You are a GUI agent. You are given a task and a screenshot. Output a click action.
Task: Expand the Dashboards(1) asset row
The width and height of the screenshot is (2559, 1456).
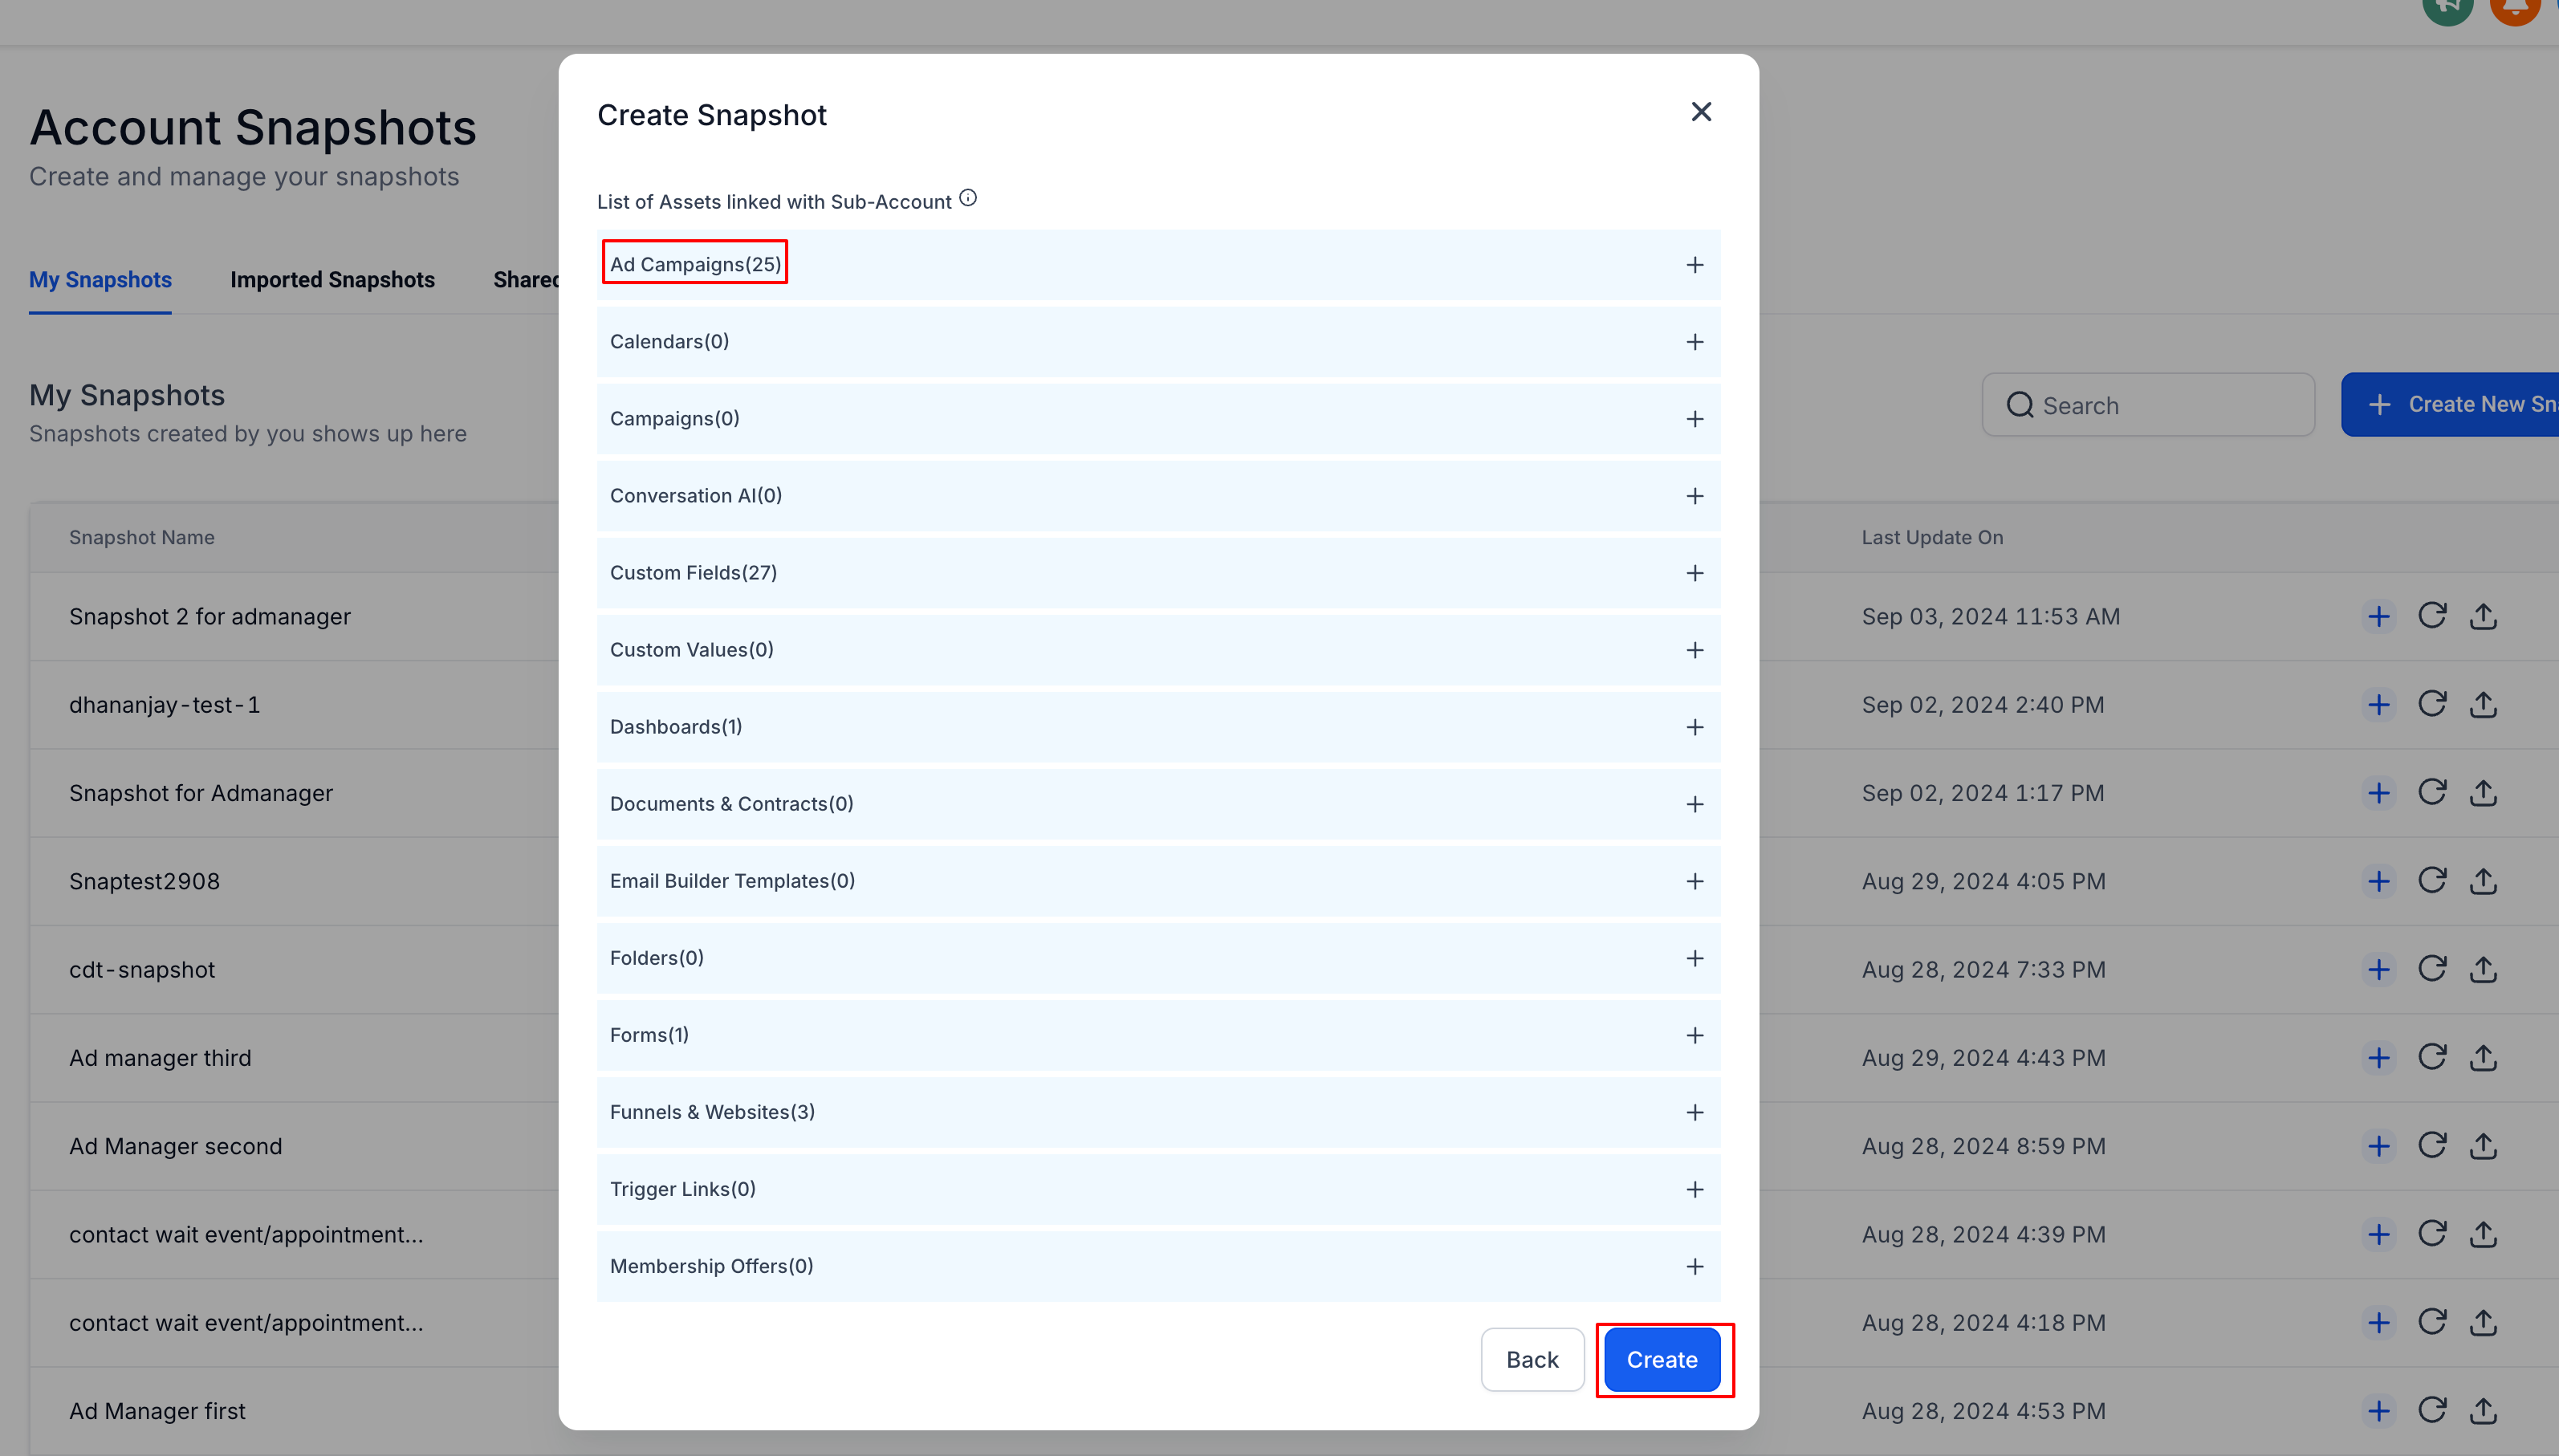point(1694,727)
